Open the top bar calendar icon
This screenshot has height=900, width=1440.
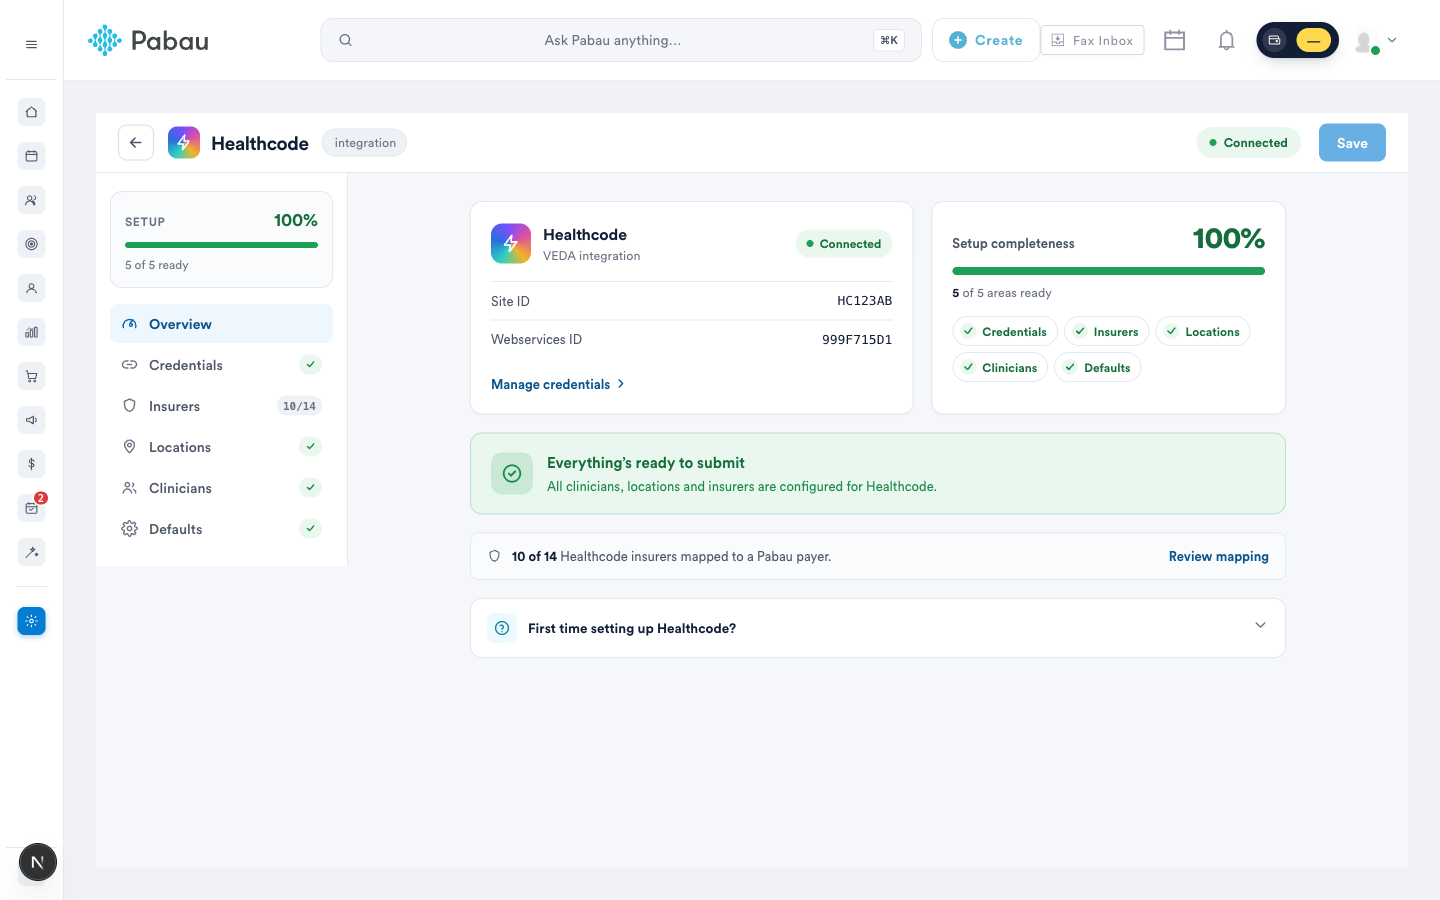[1174, 40]
